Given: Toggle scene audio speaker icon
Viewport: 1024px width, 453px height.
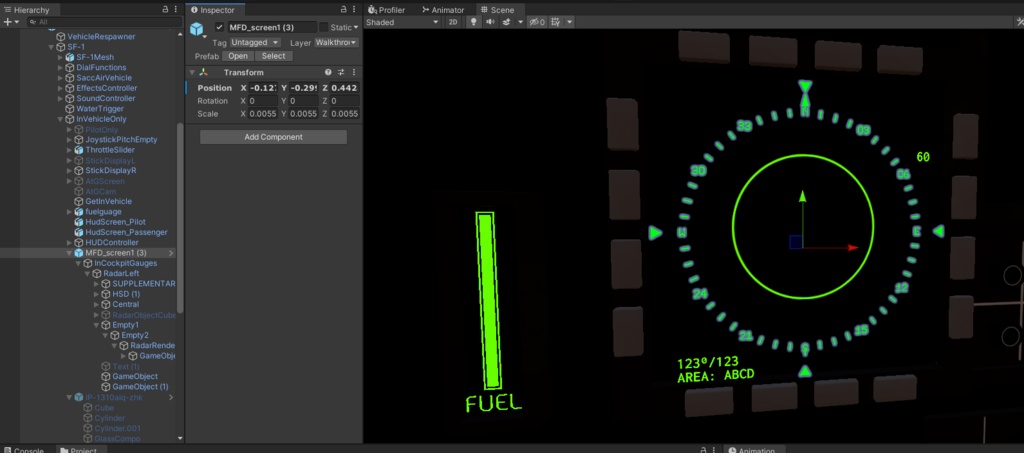Looking at the screenshot, I should pos(490,22).
